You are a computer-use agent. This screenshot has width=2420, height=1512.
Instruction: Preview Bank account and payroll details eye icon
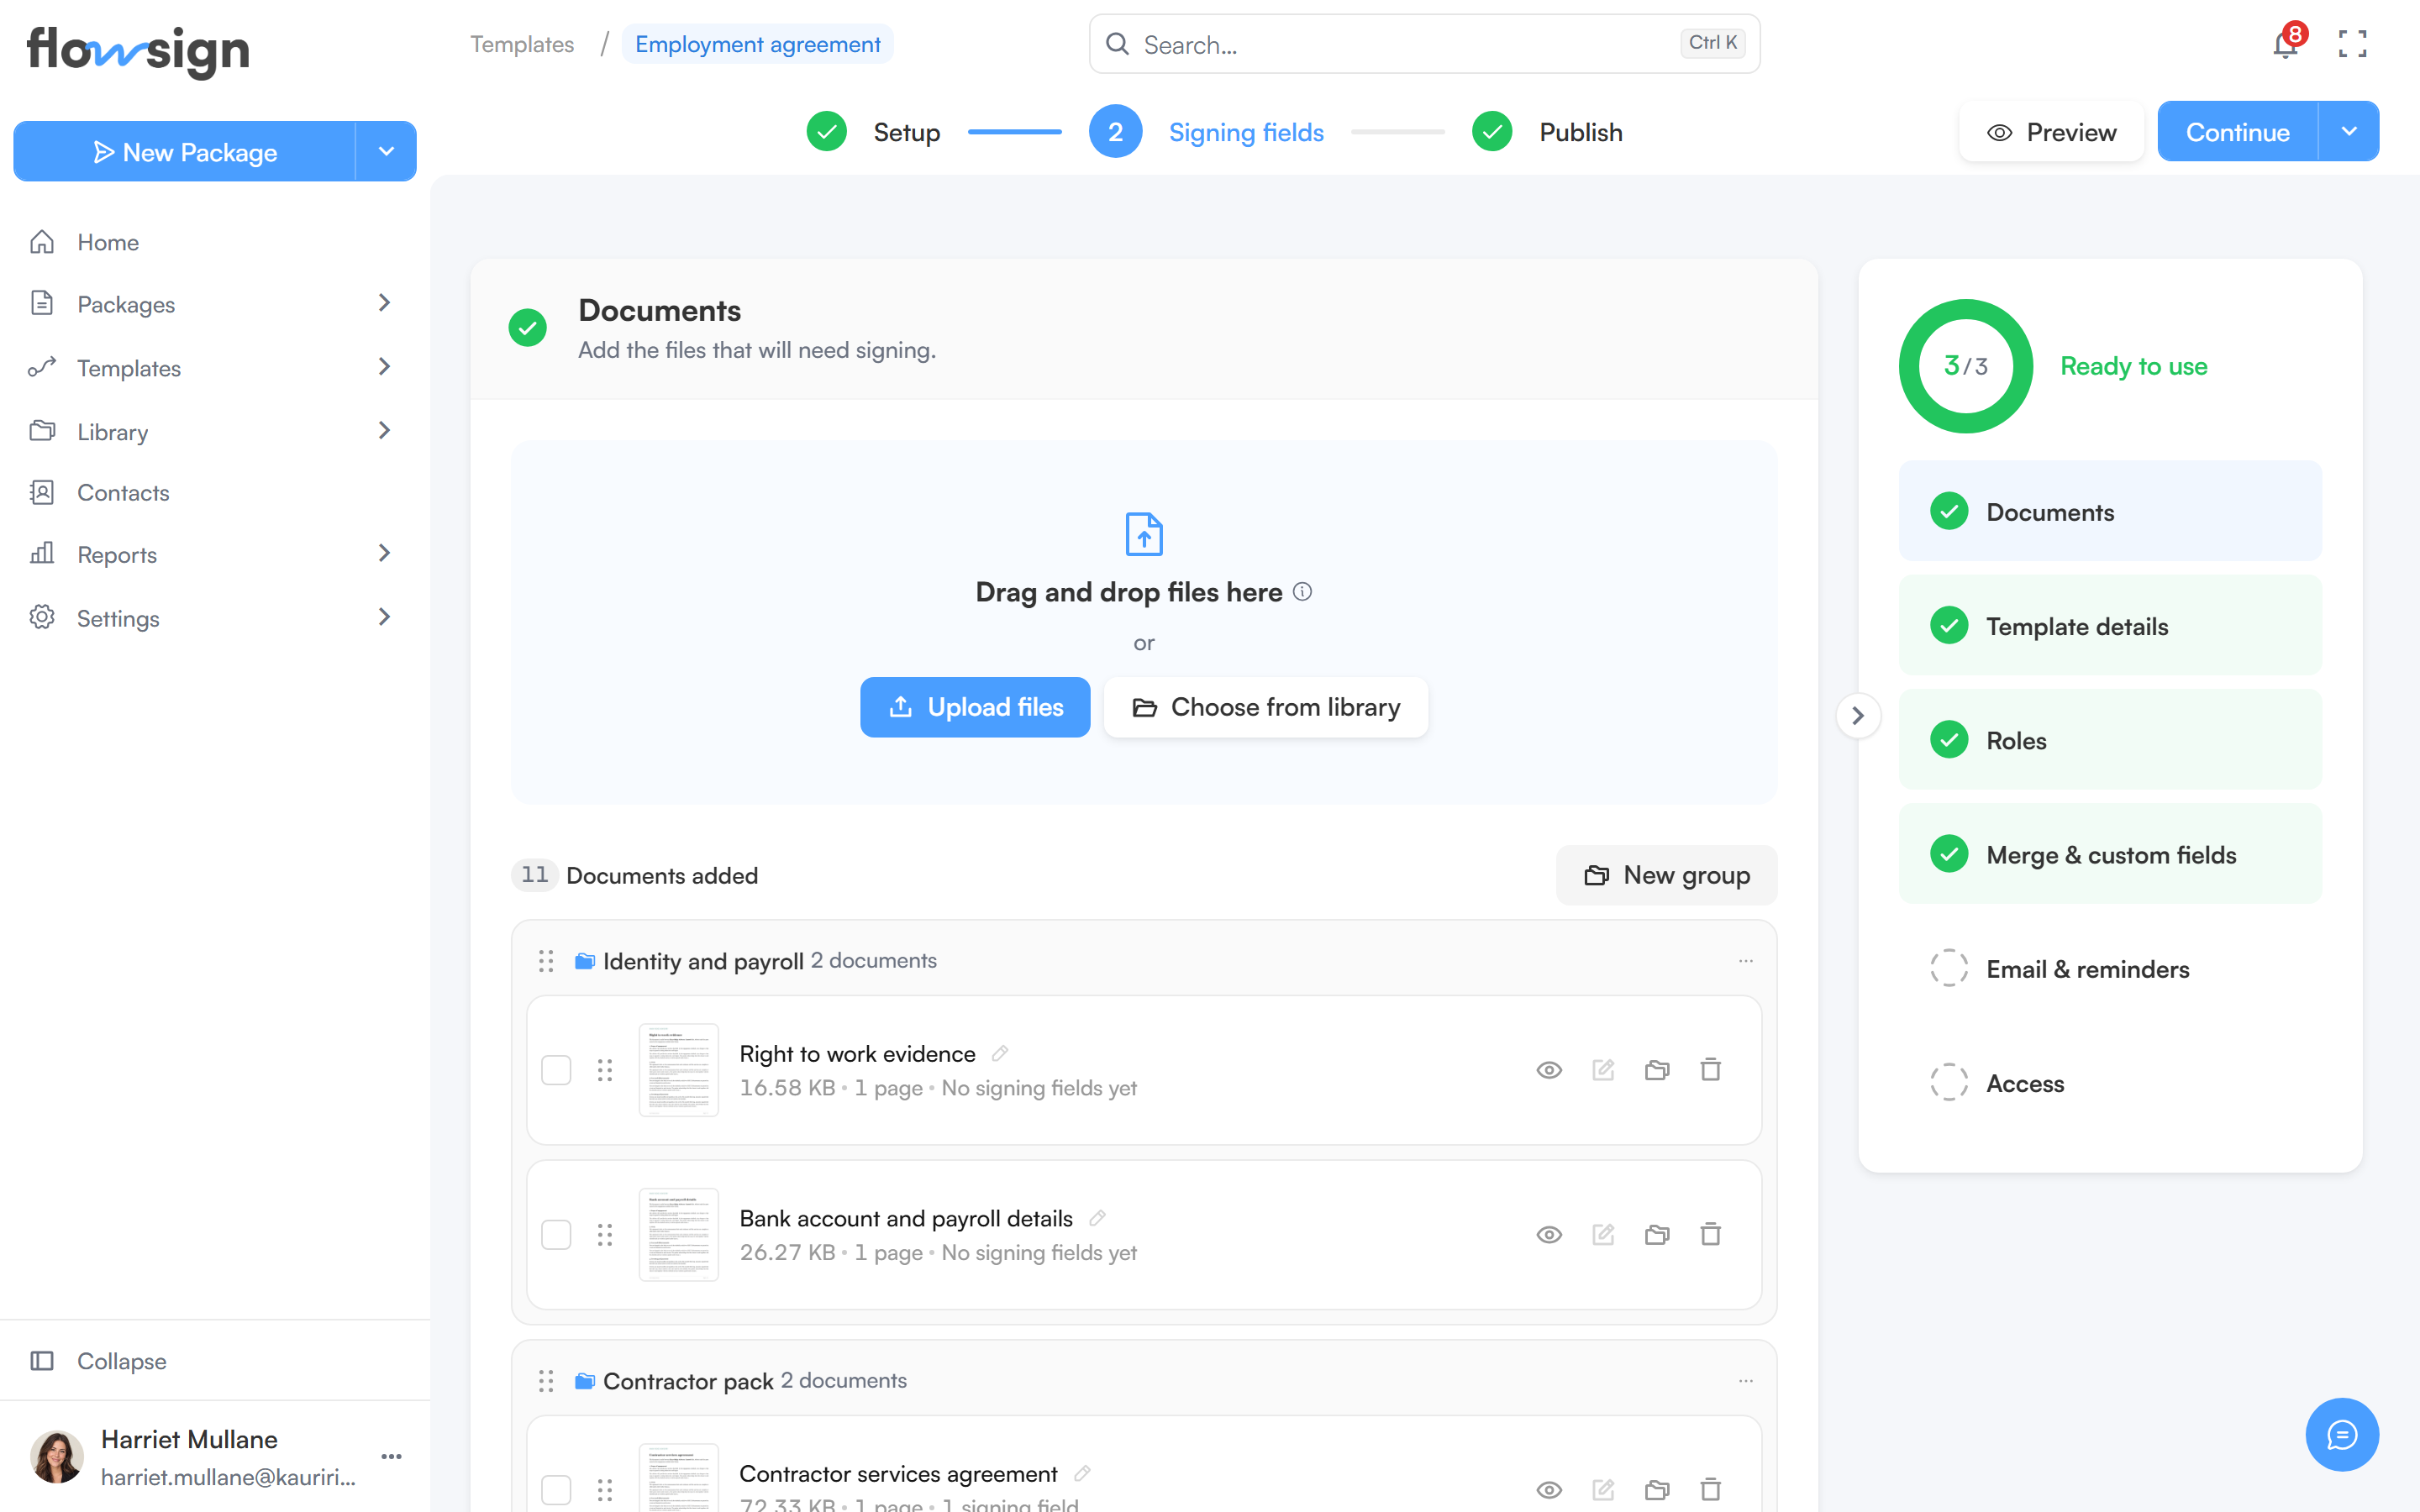point(1549,1235)
